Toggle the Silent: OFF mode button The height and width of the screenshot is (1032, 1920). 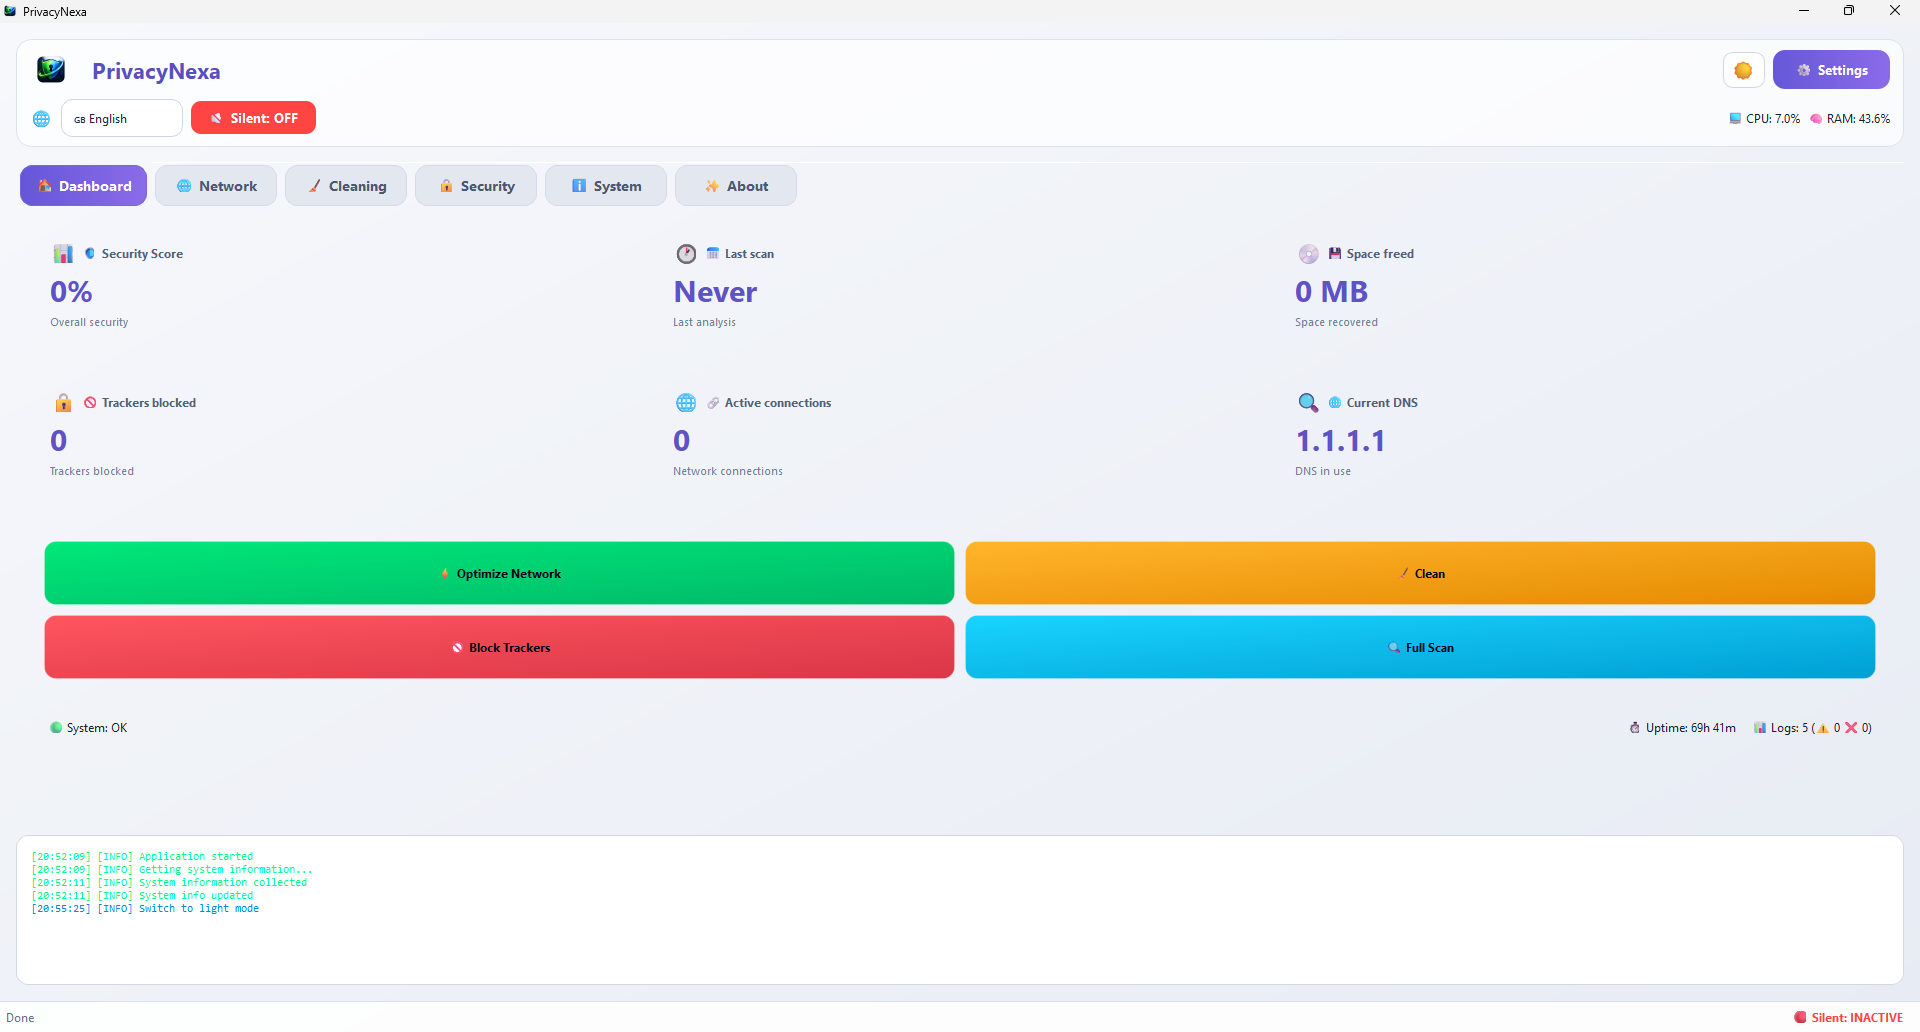click(253, 118)
